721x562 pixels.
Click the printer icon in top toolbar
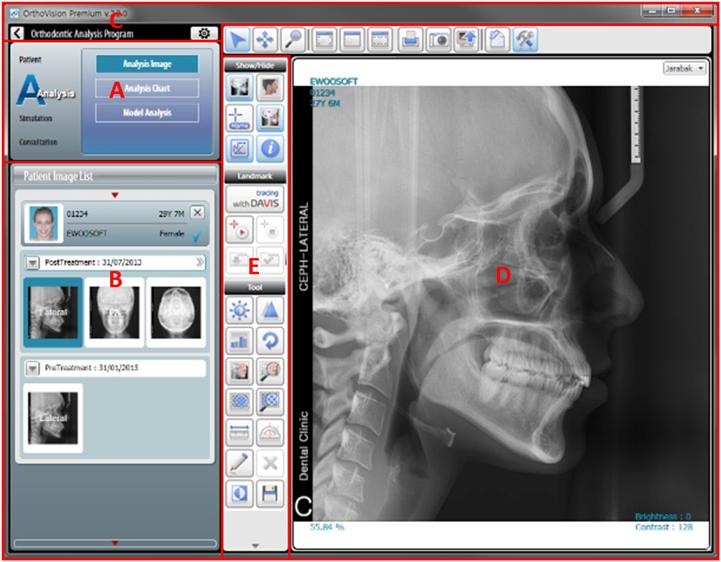point(410,40)
